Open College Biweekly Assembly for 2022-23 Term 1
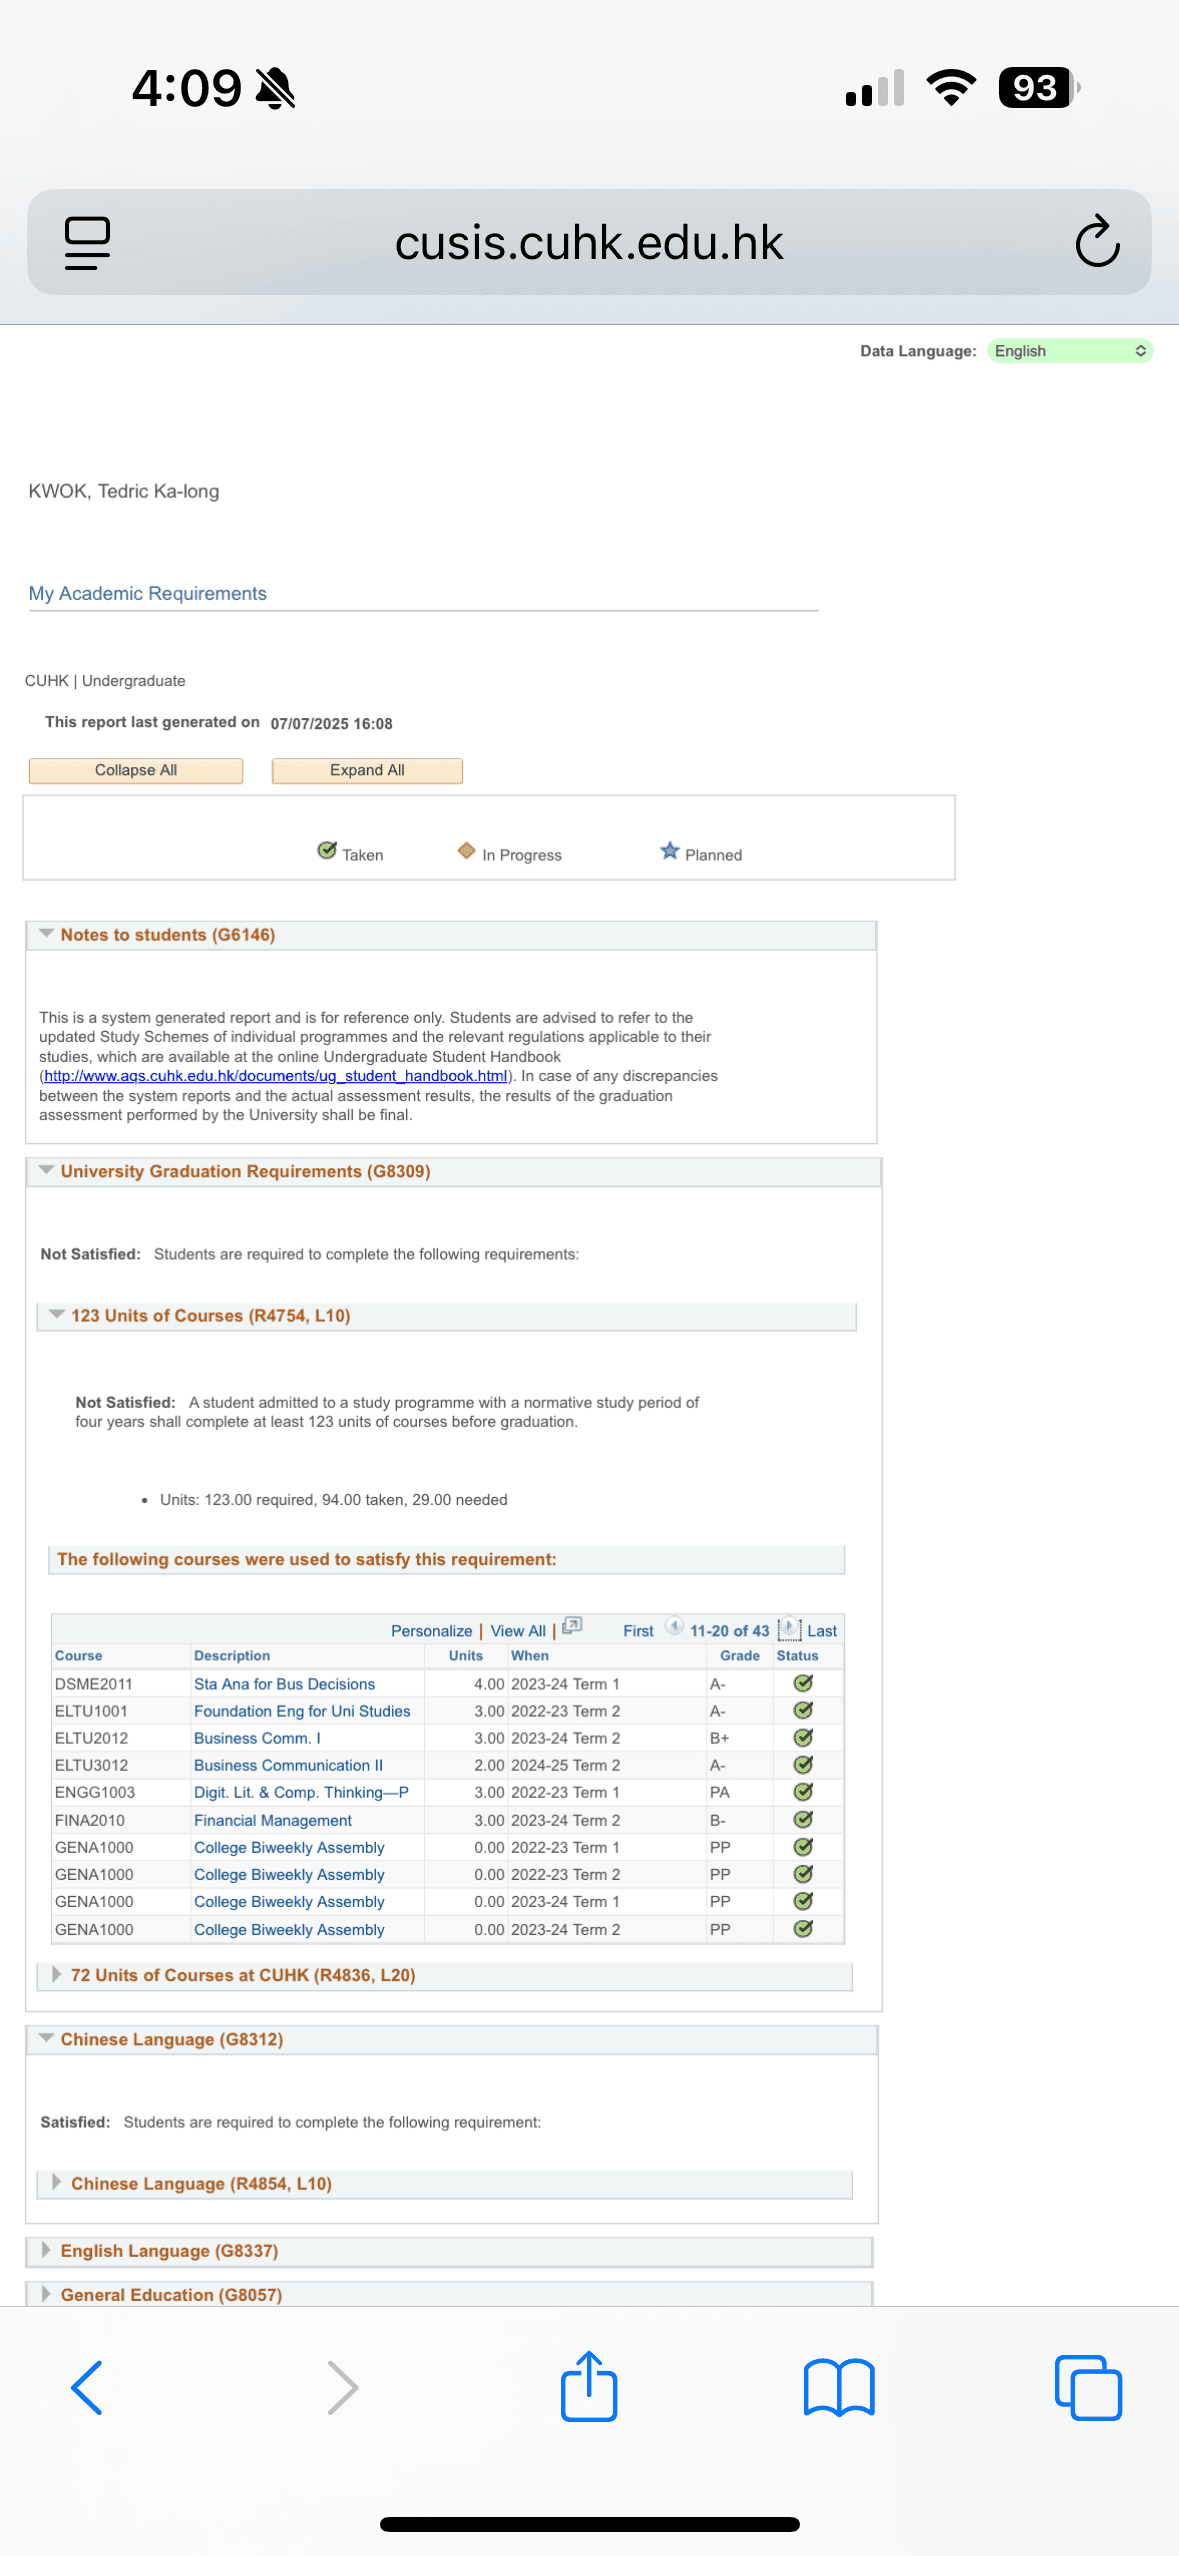Viewport: 1179px width, 2556px height. [x=289, y=1847]
